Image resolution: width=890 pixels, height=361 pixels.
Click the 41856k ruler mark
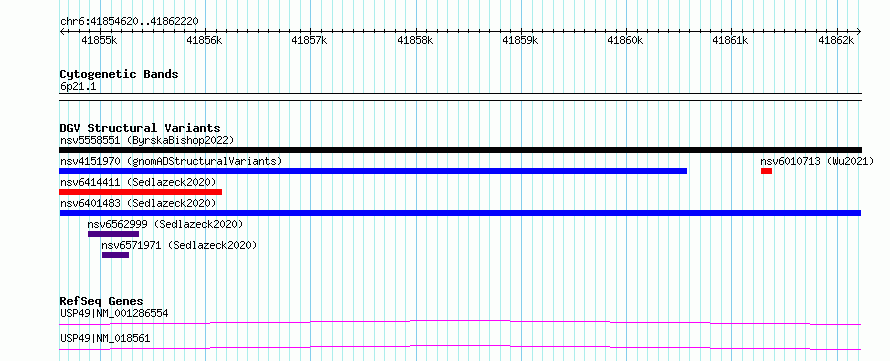(x=205, y=40)
